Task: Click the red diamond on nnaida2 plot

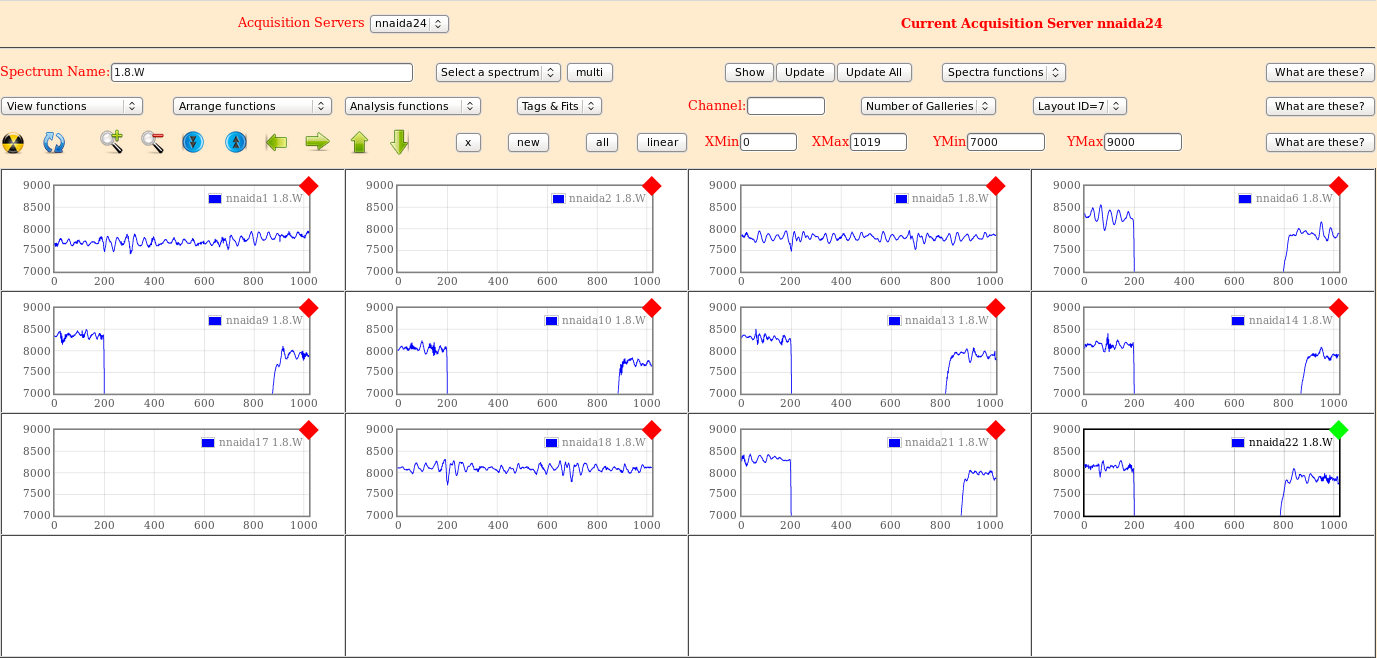Action: [652, 186]
